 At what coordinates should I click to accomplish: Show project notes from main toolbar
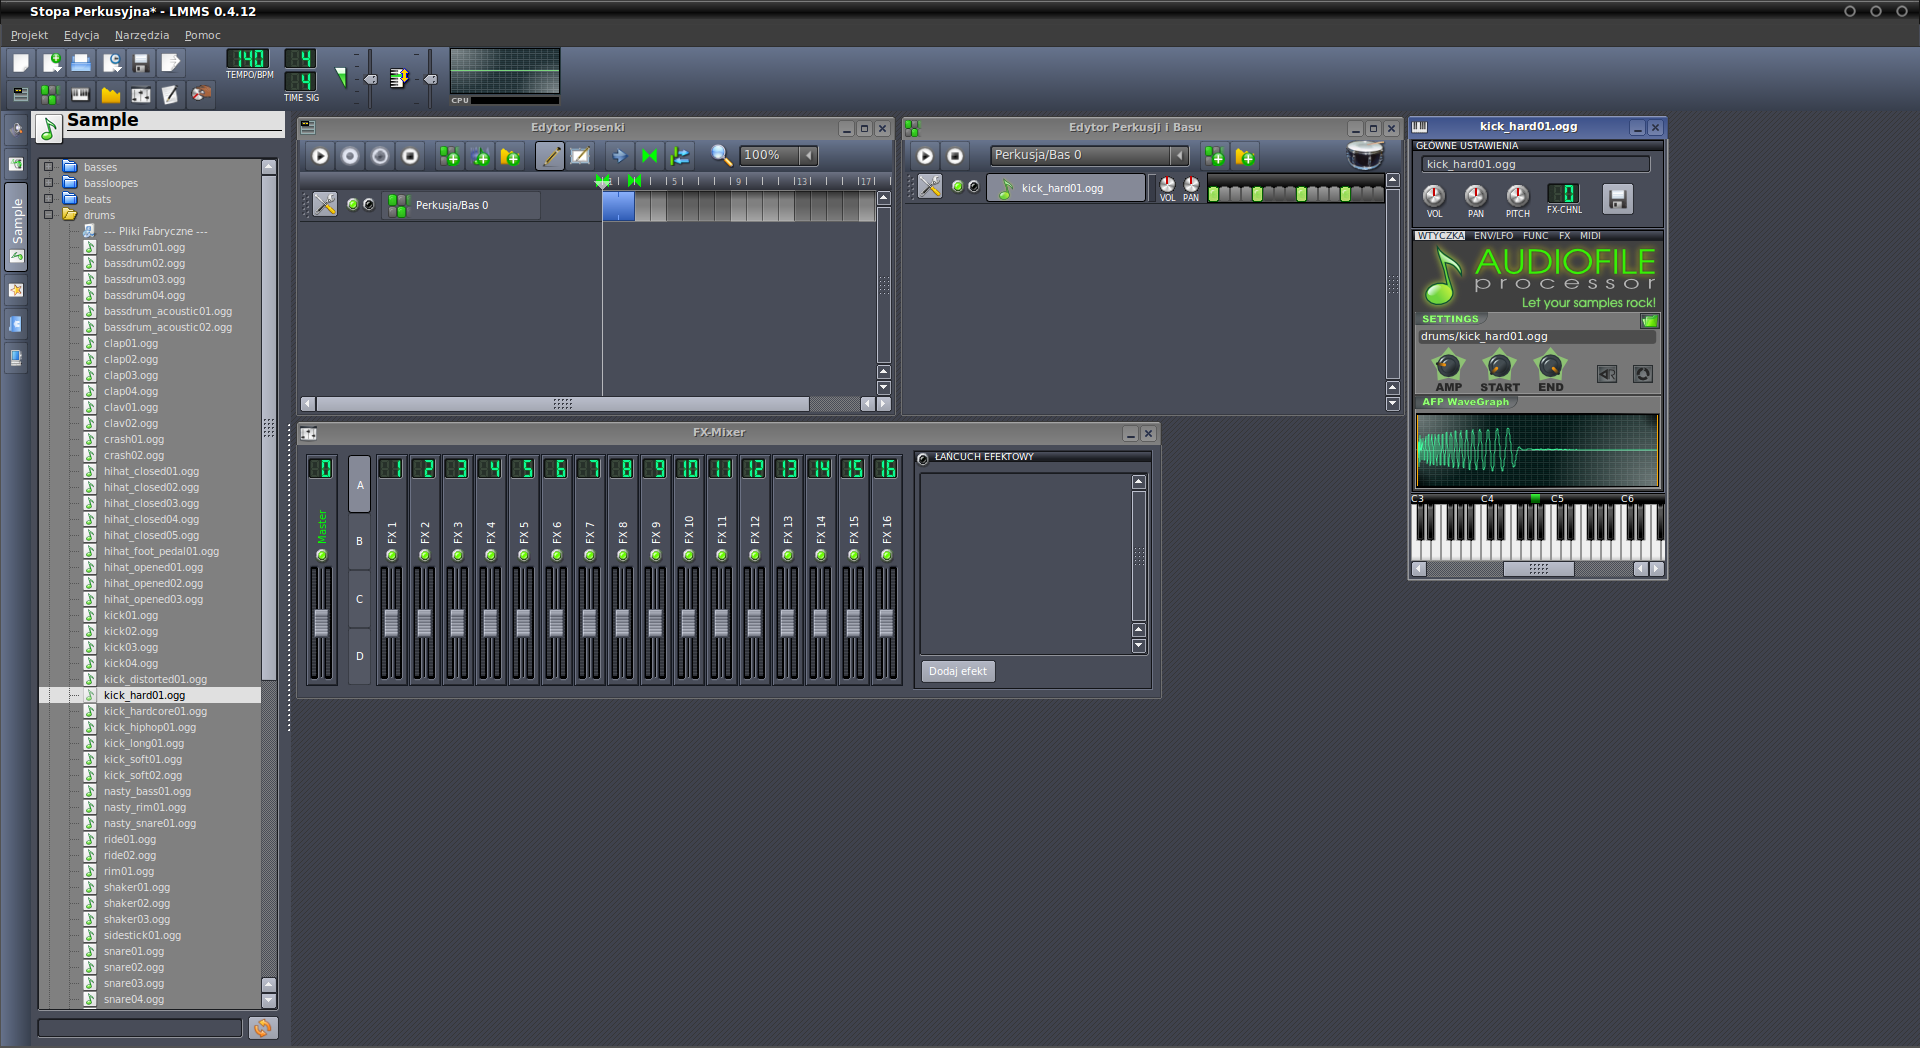(x=171, y=94)
